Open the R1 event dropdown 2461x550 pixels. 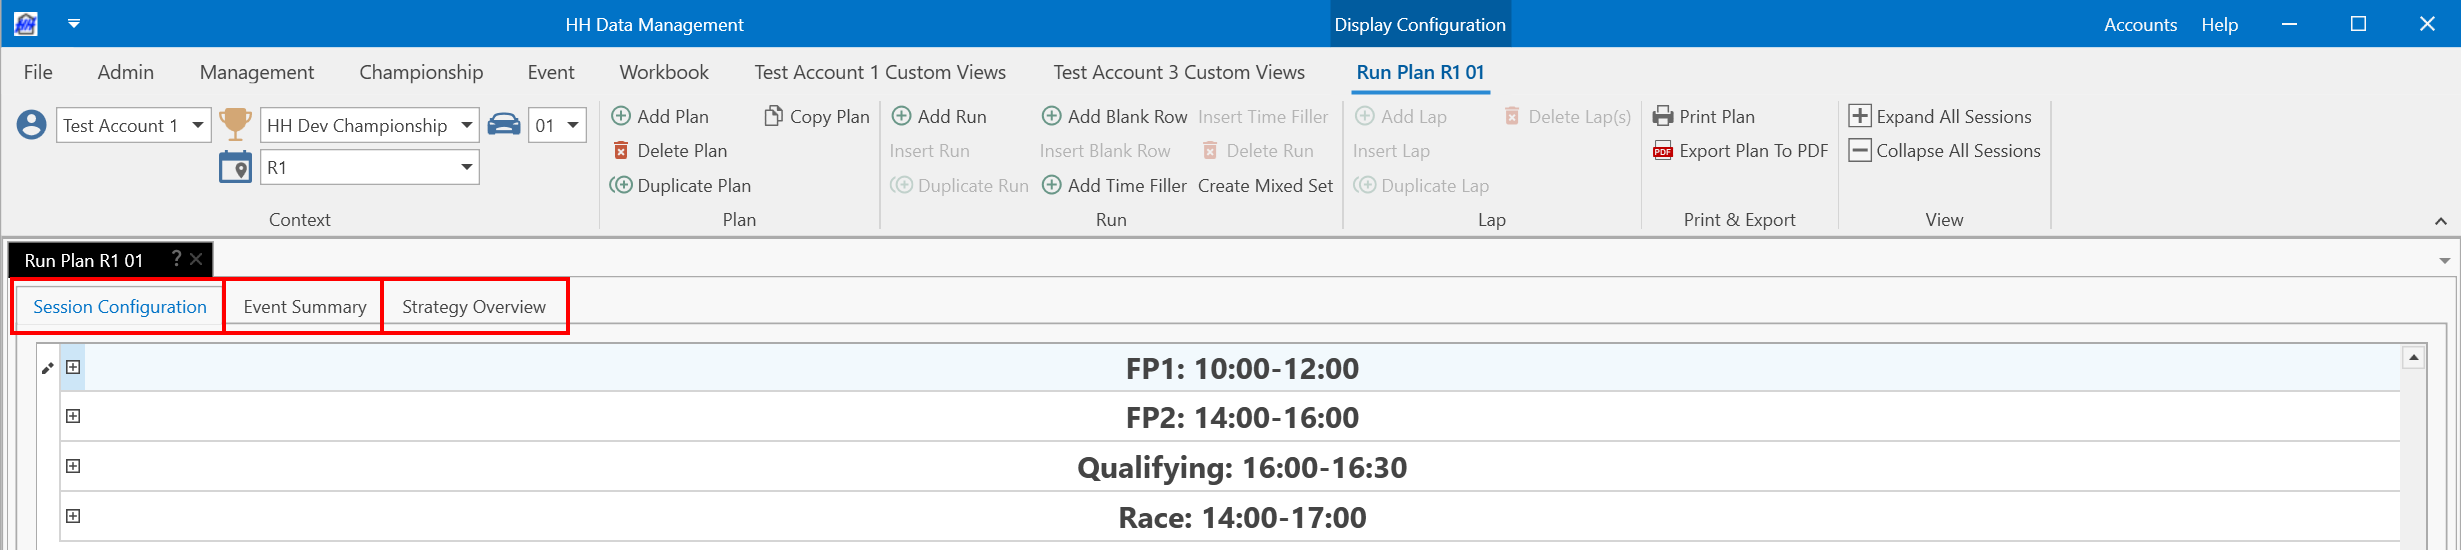click(x=466, y=167)
